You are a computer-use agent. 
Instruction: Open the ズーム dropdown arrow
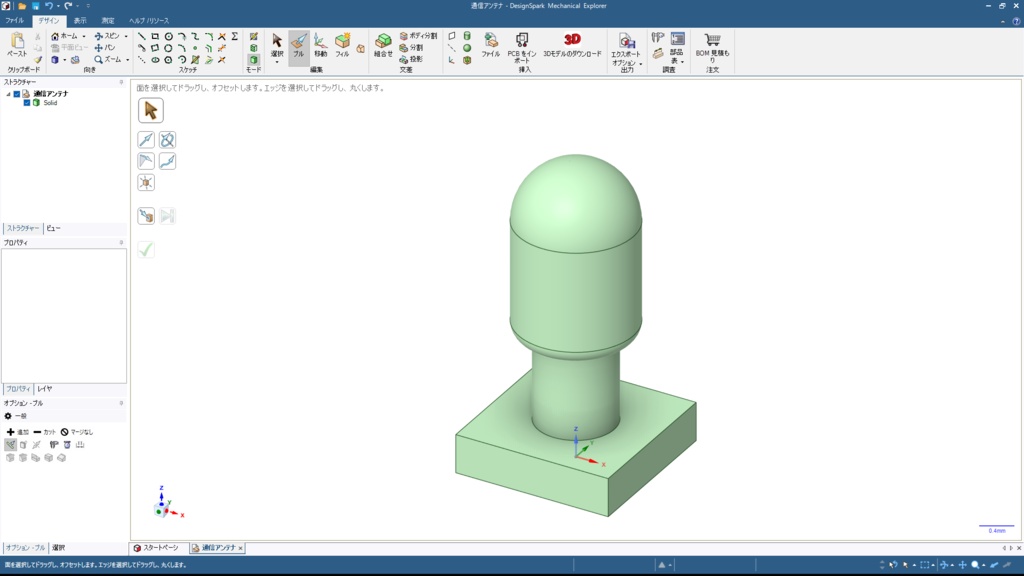click(127, 59)
